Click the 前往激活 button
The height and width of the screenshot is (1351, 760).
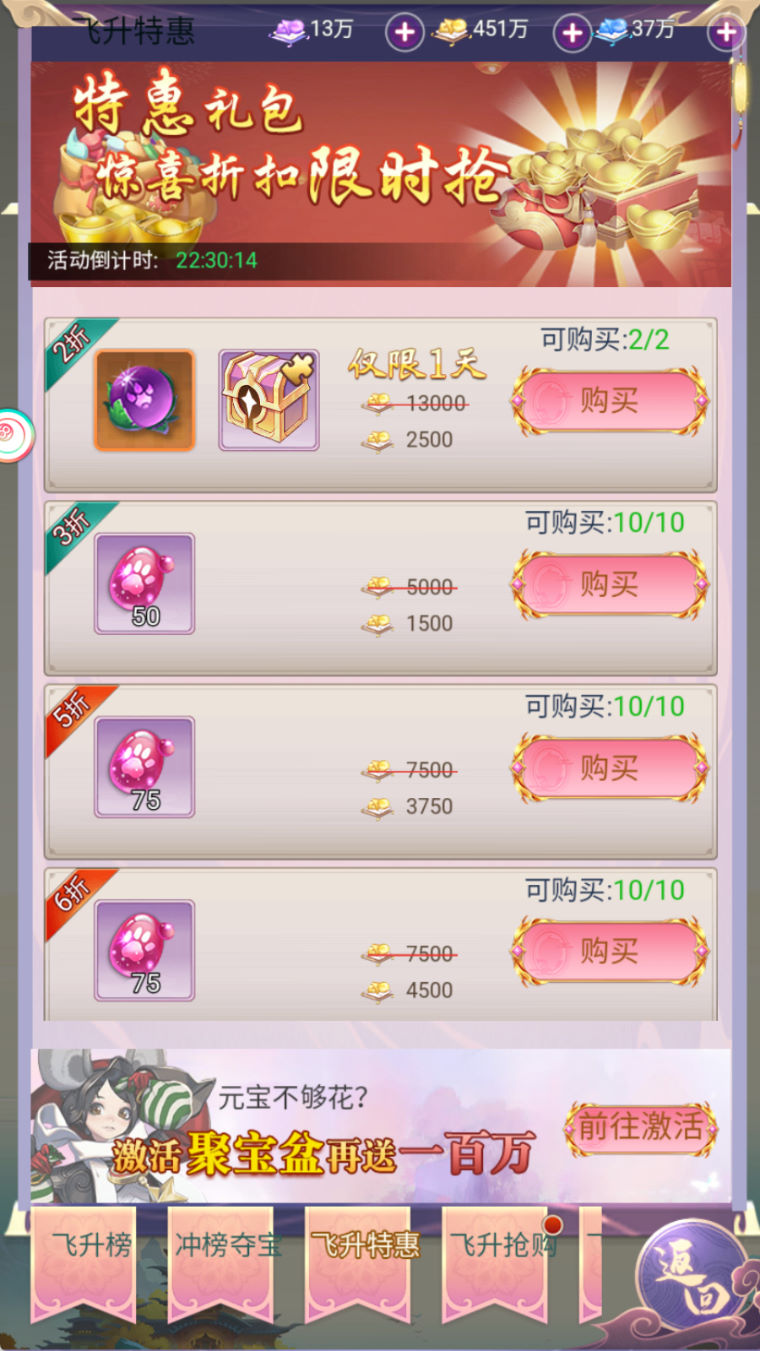pyautogui.click(x=641, y=1128)
